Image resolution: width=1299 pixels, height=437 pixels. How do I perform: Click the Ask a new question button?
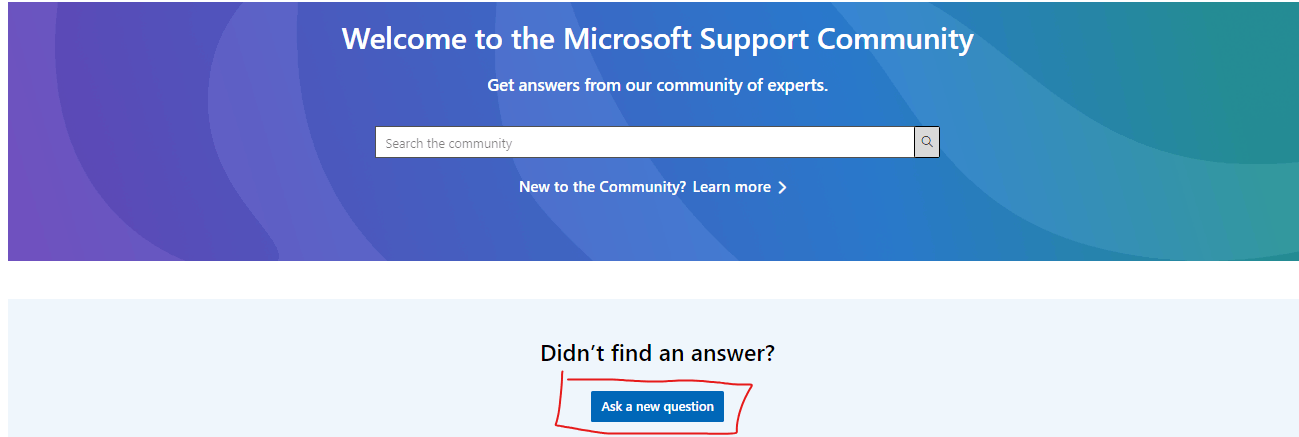(x=657, y=406)
